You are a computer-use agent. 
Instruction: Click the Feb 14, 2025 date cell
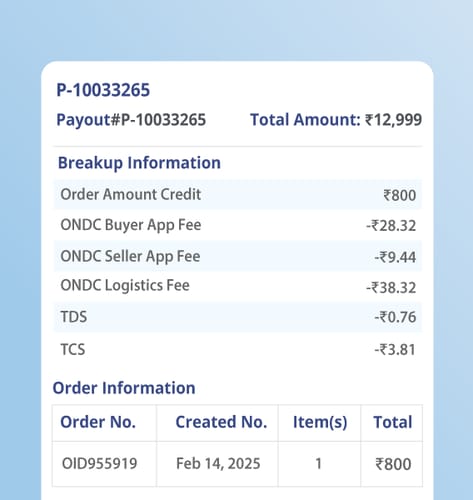pyautogui.click(x=218, y=464)
